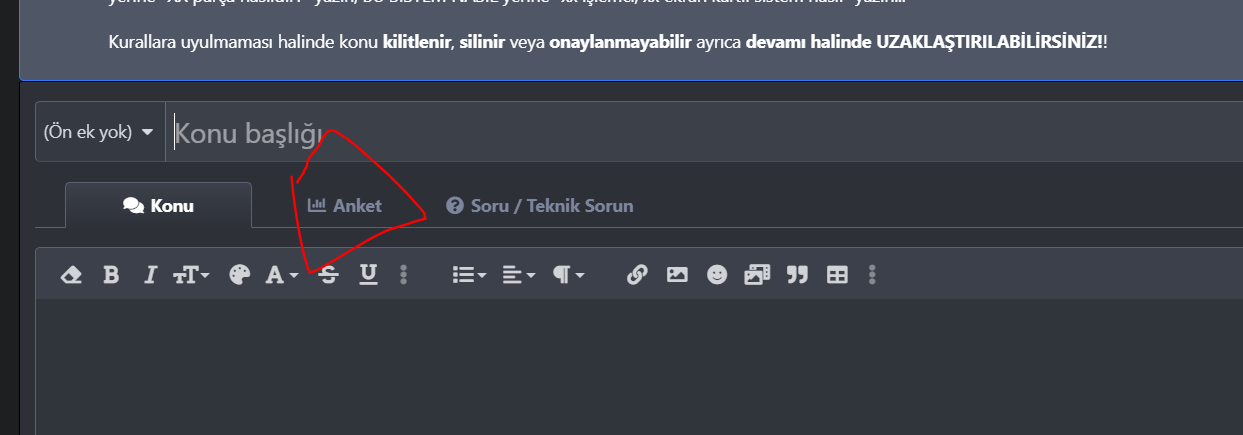1243x435 pixels.
Task: Click the eraser remove formatting icon
Action: pyautogui.click(x=71, y=275)
